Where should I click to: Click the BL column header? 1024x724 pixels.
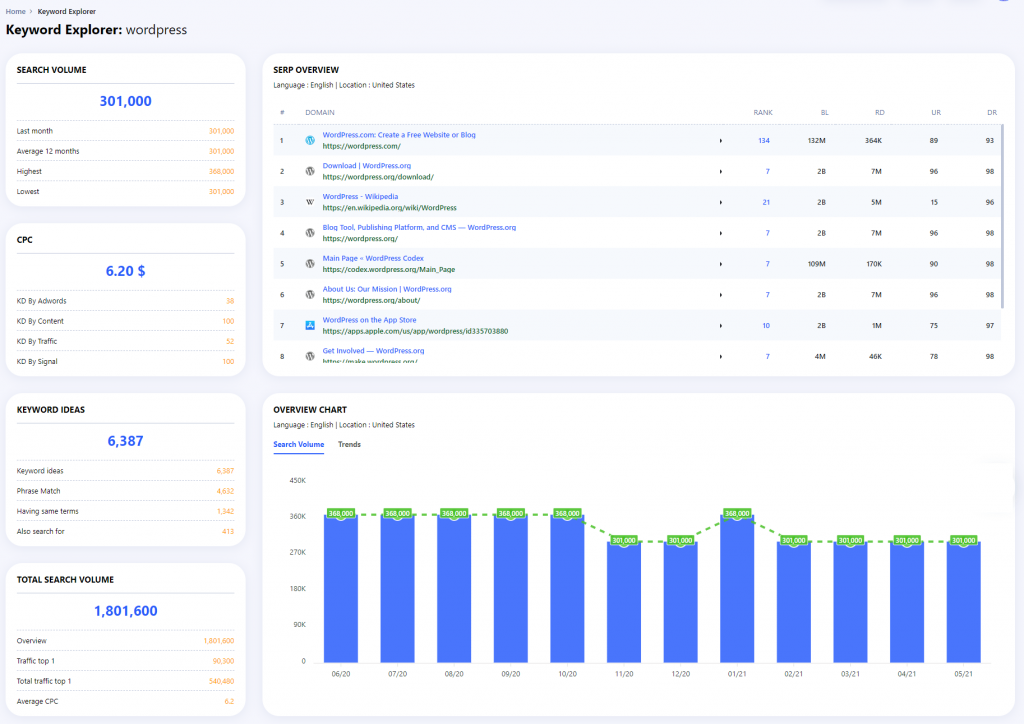pyautogui.click(x=825, y=113)
